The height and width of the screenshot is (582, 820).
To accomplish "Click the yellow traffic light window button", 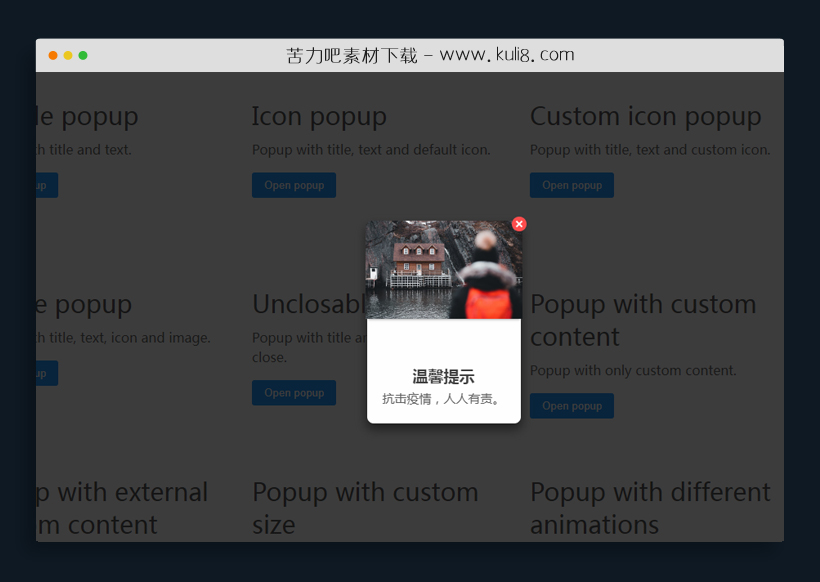I will tap(67, 55).
